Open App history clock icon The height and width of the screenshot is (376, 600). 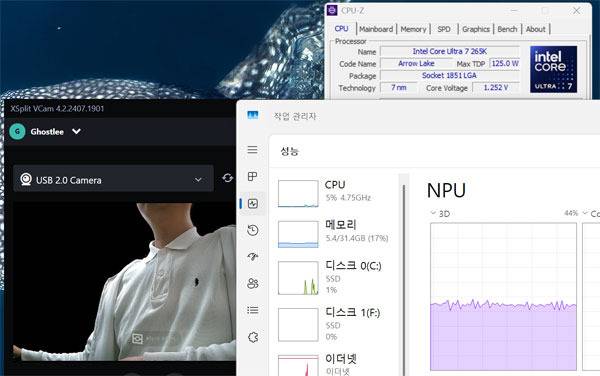[253, 230]
